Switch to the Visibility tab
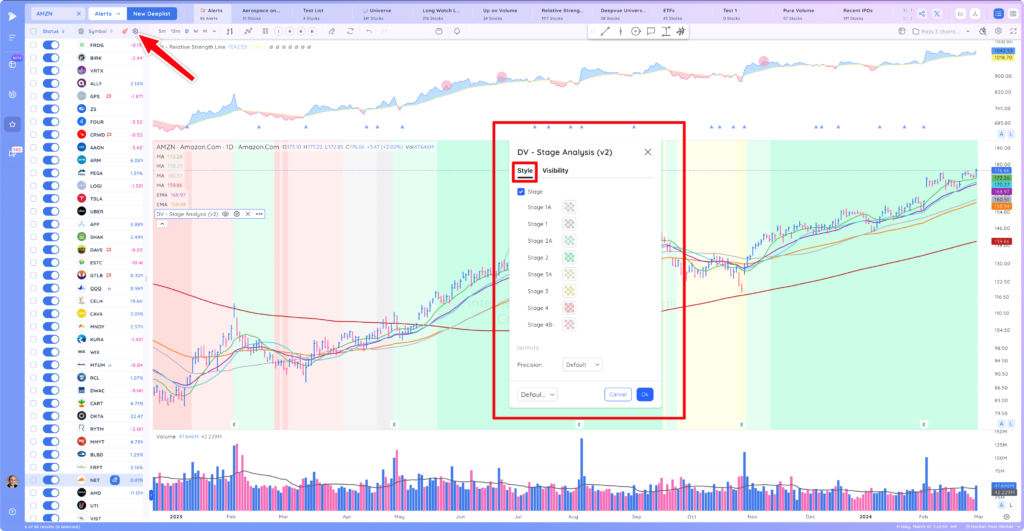Screen dimensions: 1024x531 555,170
